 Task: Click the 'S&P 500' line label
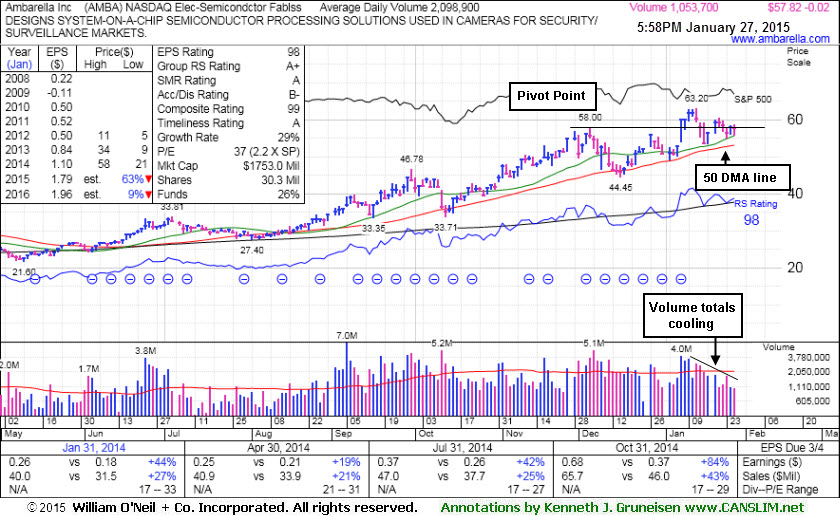[753, 99]
